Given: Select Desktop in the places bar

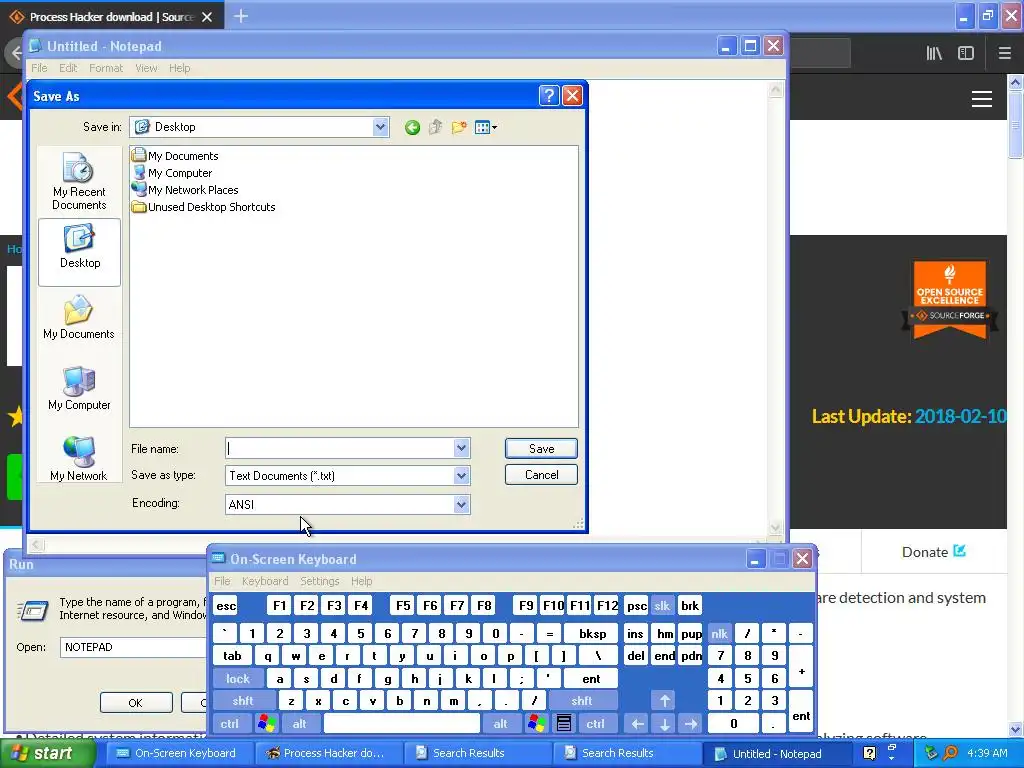Looking at the screenshot, I should coord(80,252).
